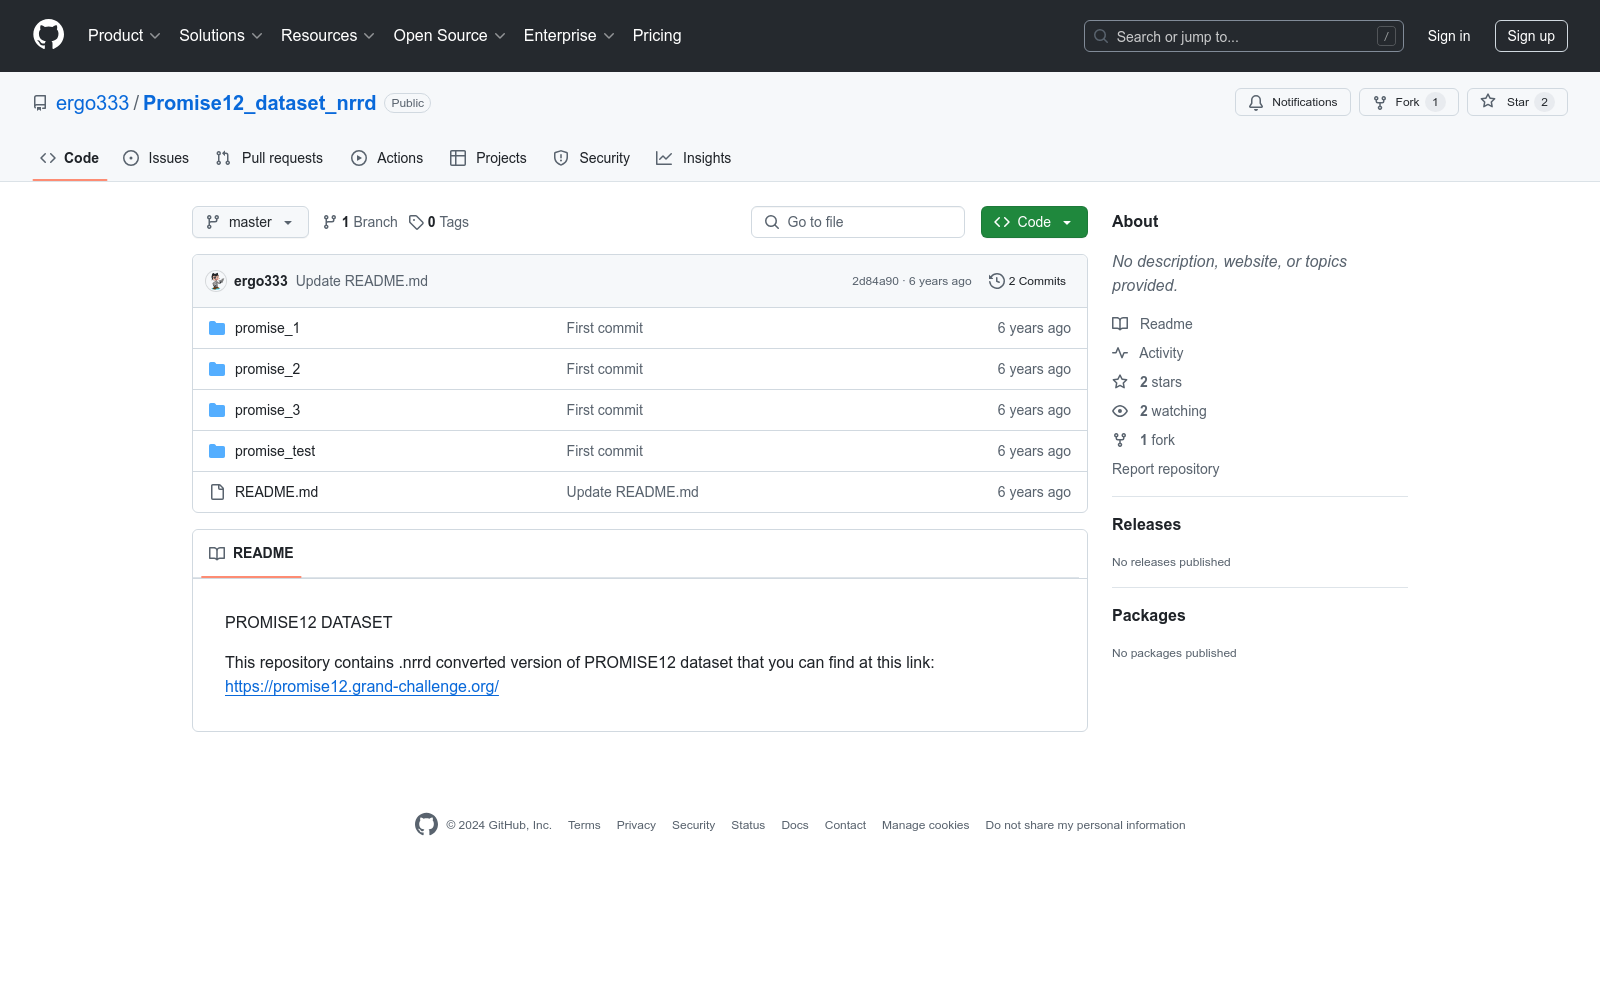View the 2 Commits history
Viewport: 1600px width, 1000px height.
(1027, 281)
